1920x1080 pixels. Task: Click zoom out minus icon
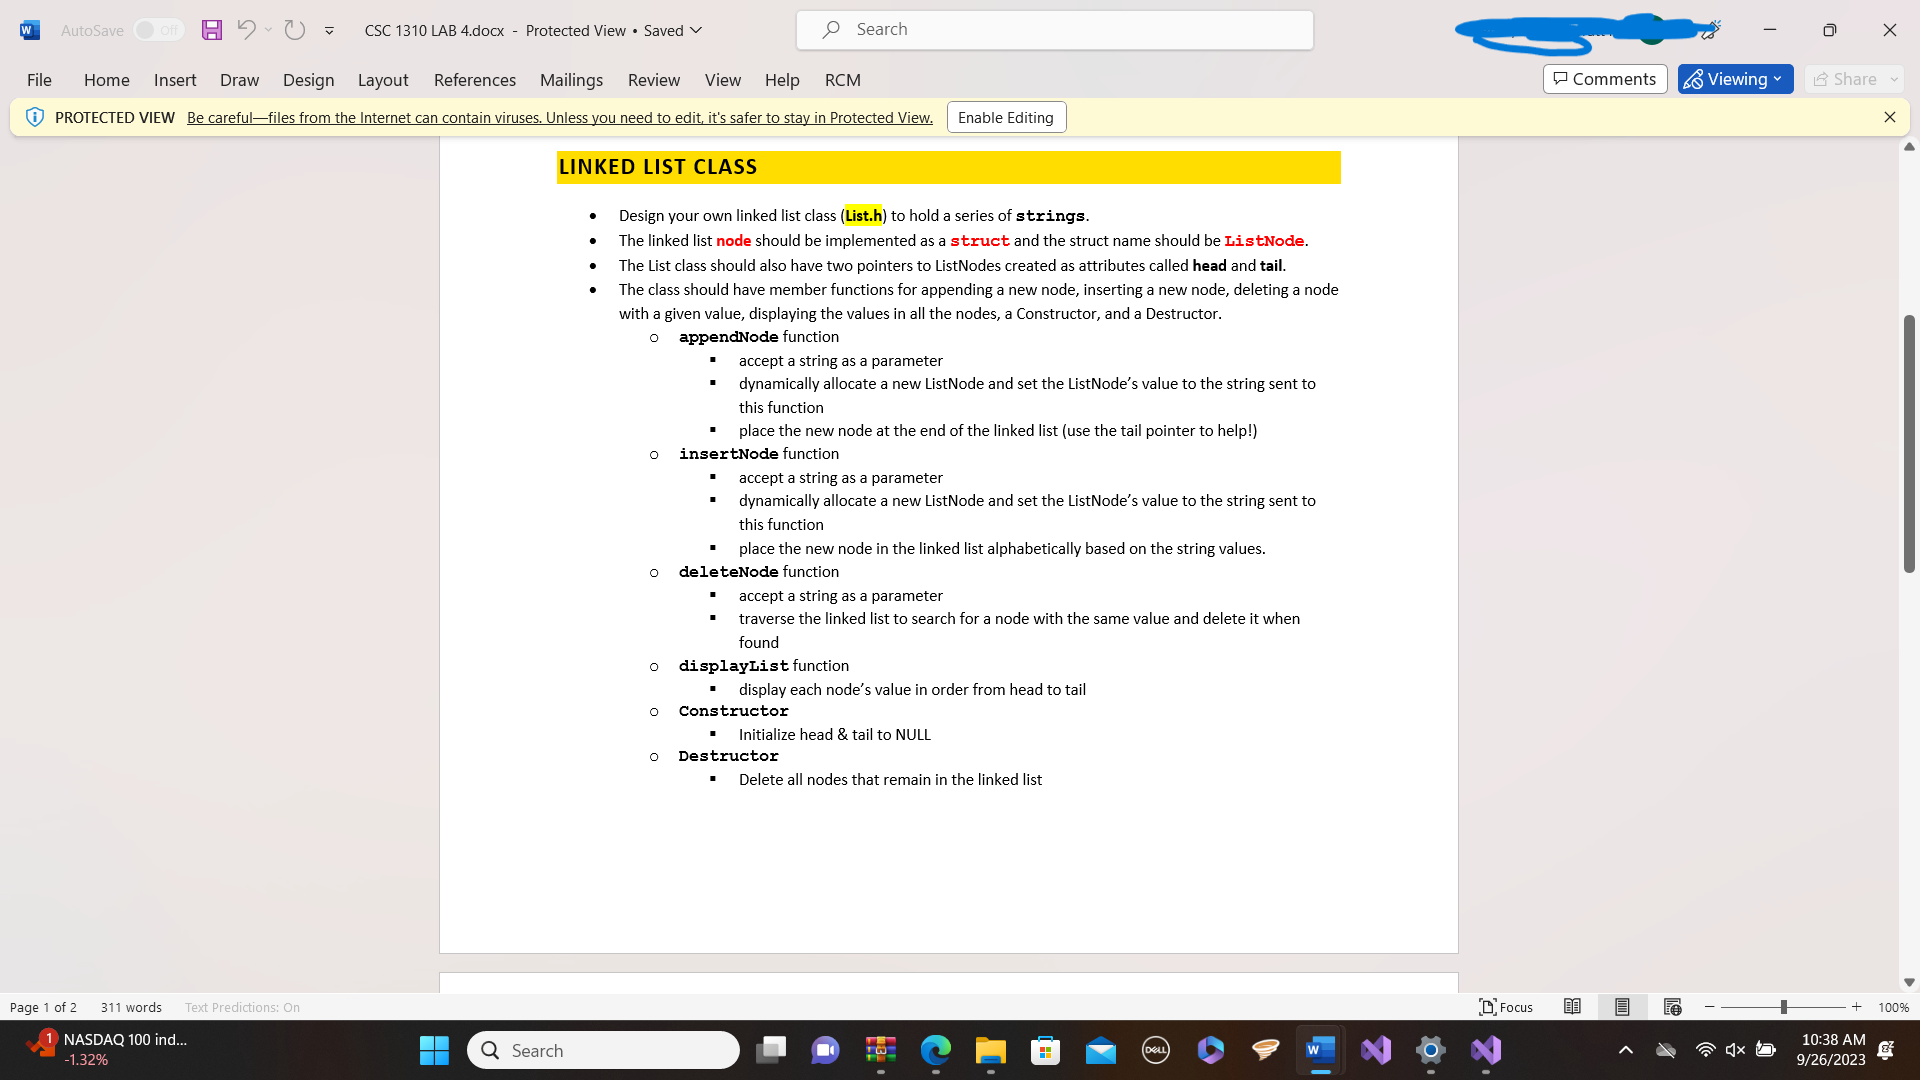pos(1710,1007)
